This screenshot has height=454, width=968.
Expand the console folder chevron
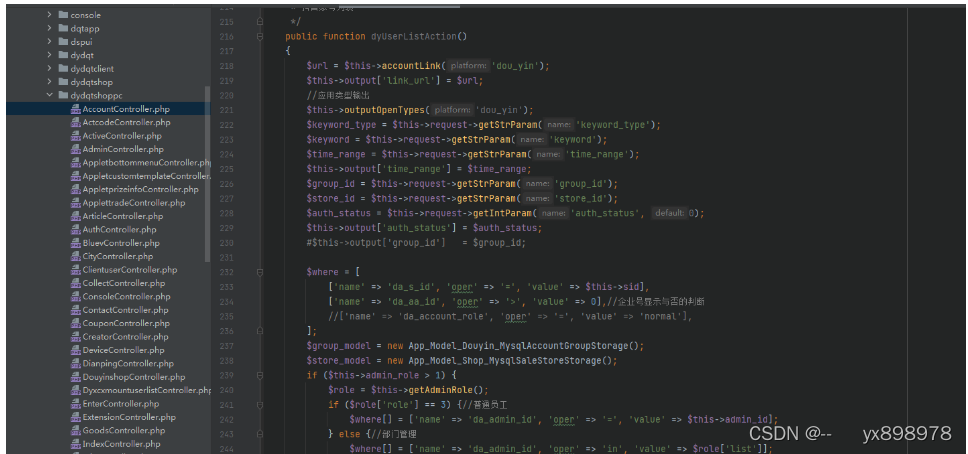coord(49,15)
